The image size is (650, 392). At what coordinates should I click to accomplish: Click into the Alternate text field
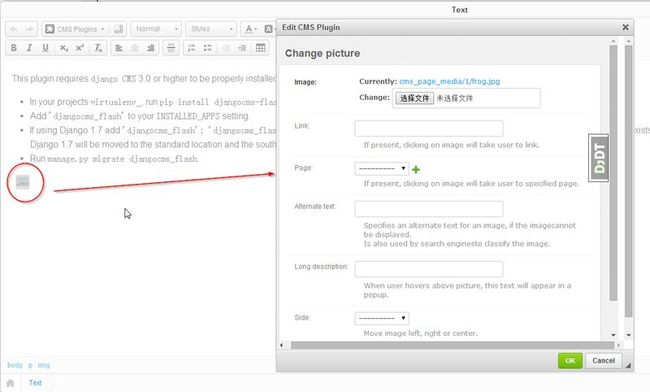coord(429,209)
